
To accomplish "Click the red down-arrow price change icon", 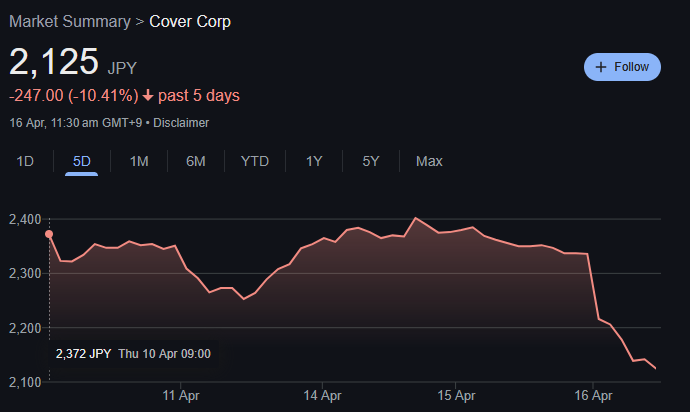I will tap(148, 96).
